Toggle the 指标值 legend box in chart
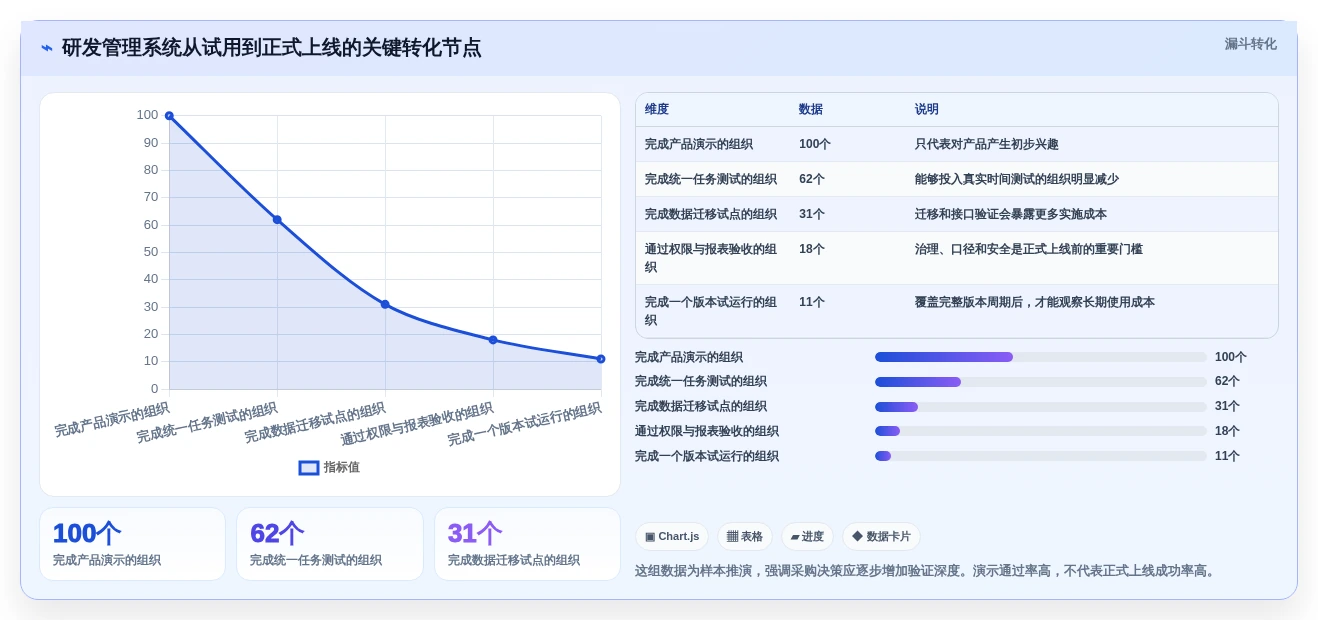Screen dimensions: 1318x620 [309, 467]
